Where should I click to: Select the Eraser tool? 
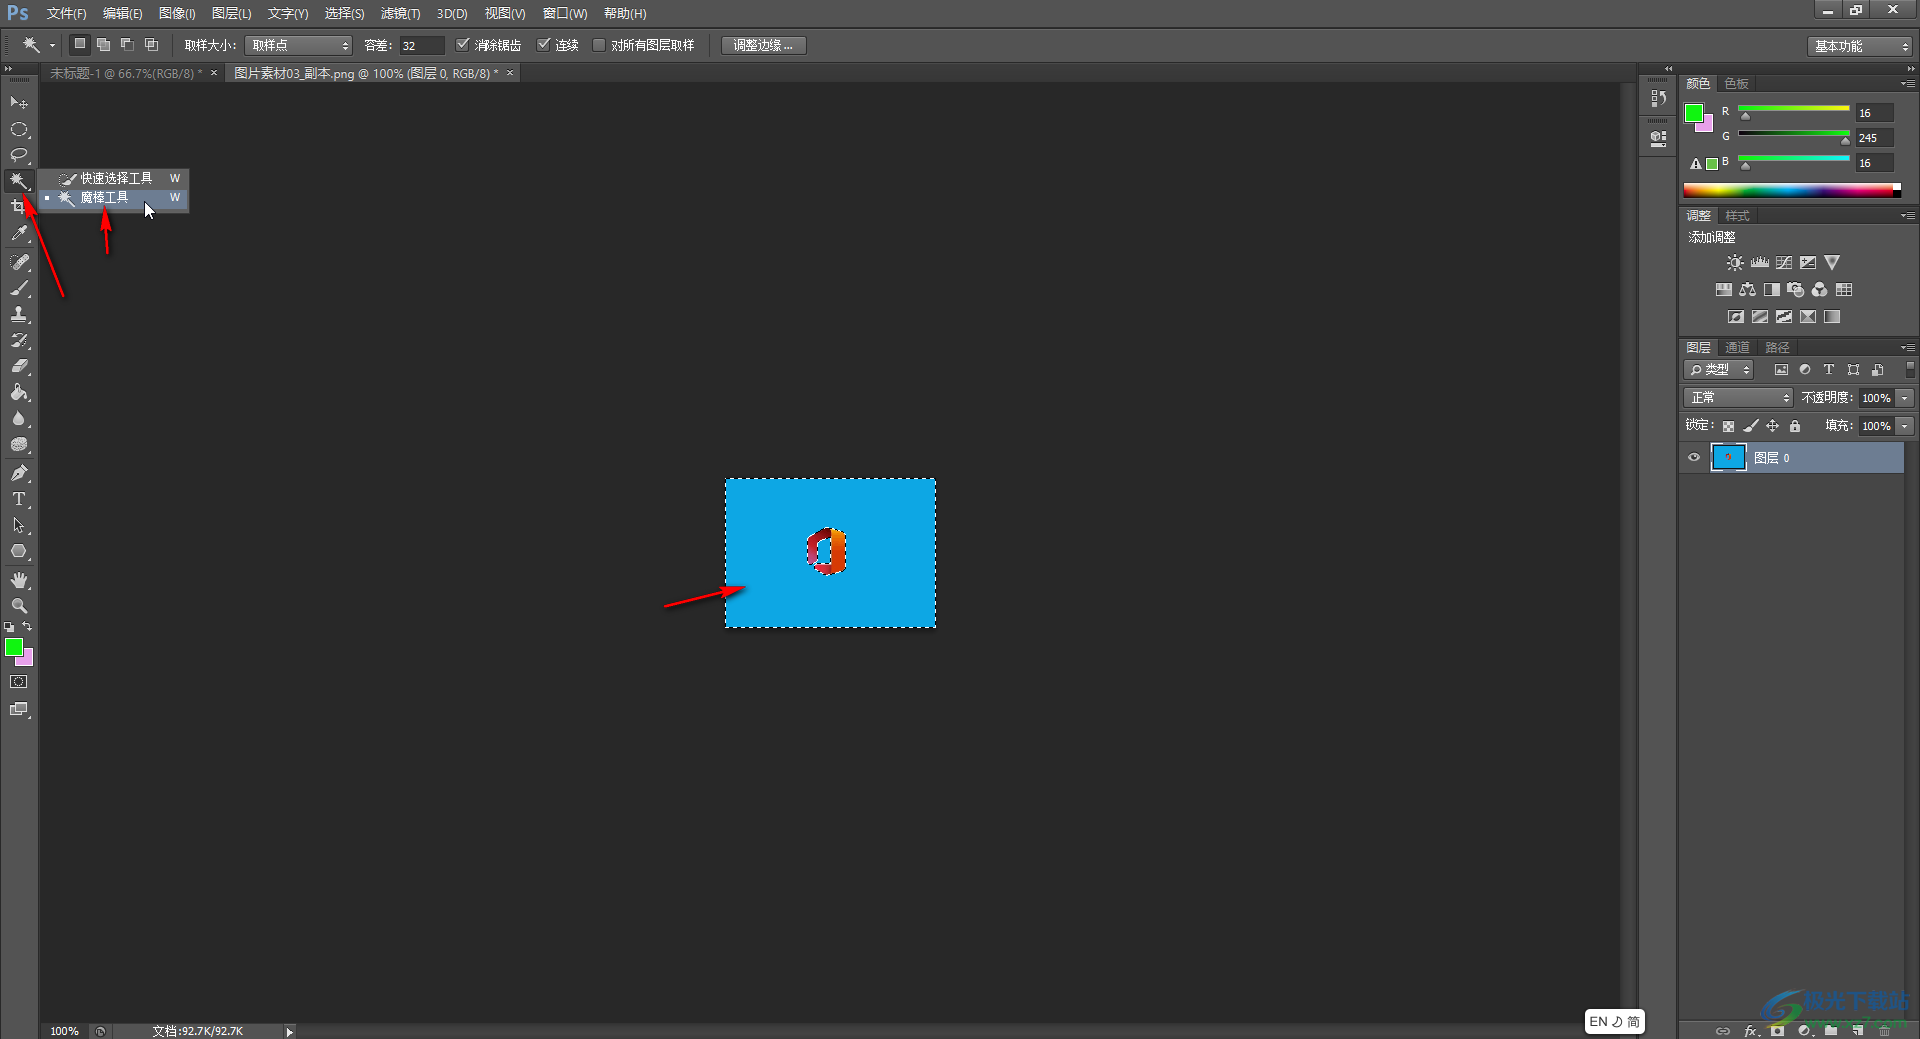[x=19, y=366]
